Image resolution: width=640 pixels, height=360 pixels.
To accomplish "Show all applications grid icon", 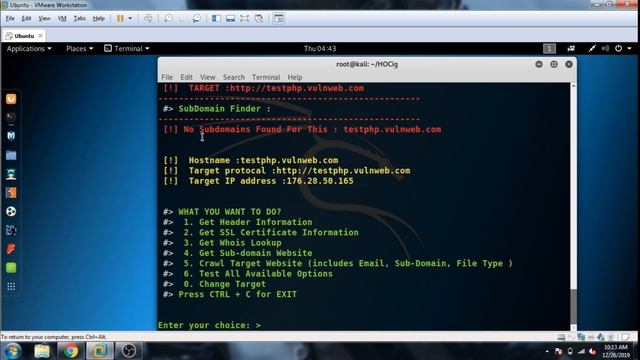I will point(11,287).
